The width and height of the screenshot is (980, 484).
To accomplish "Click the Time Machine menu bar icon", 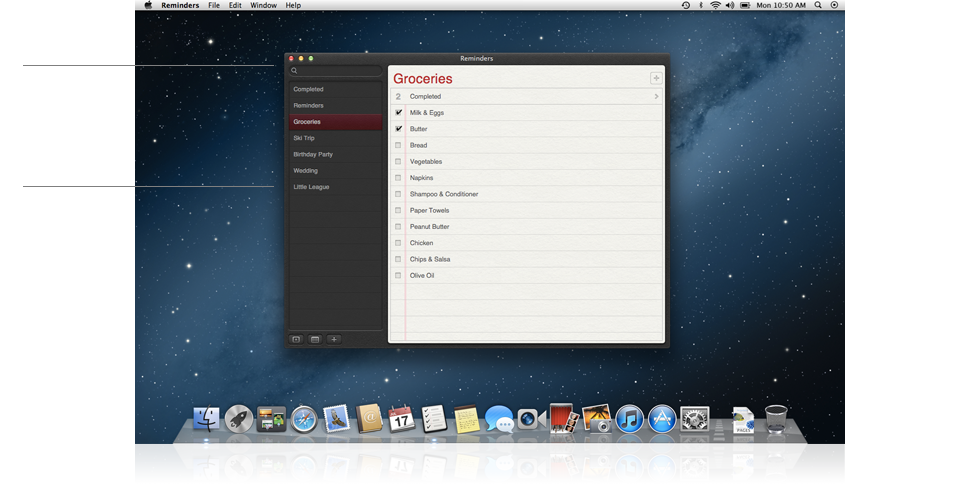I will point(685,5).
